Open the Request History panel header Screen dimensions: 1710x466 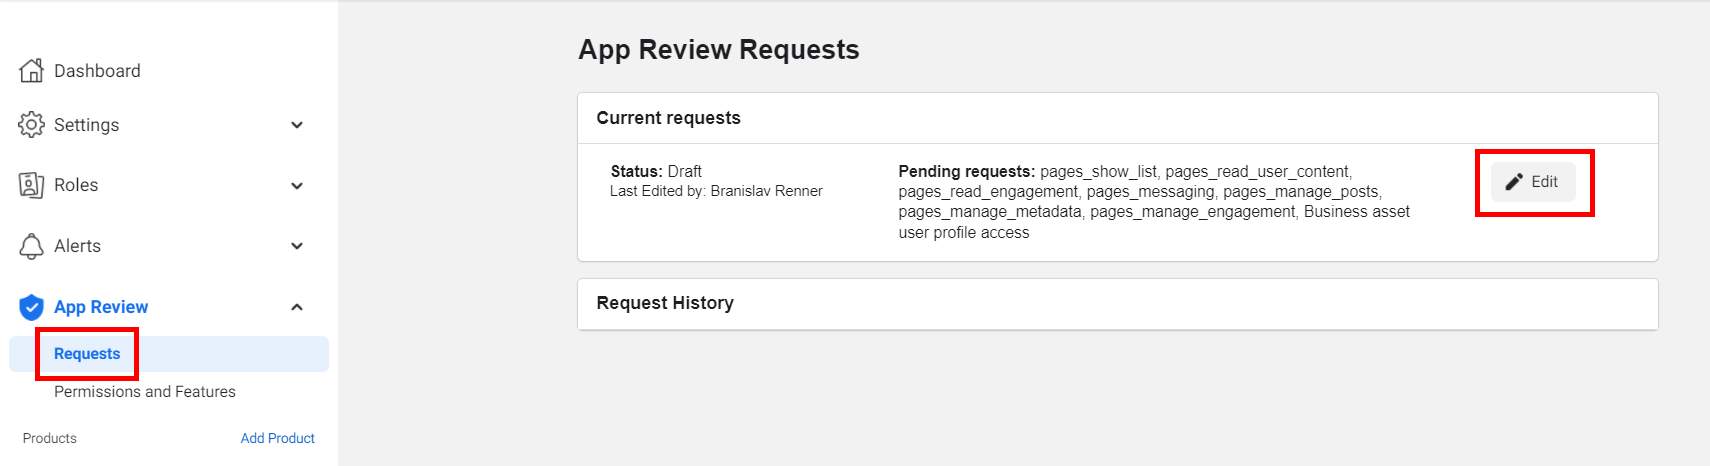665,303
